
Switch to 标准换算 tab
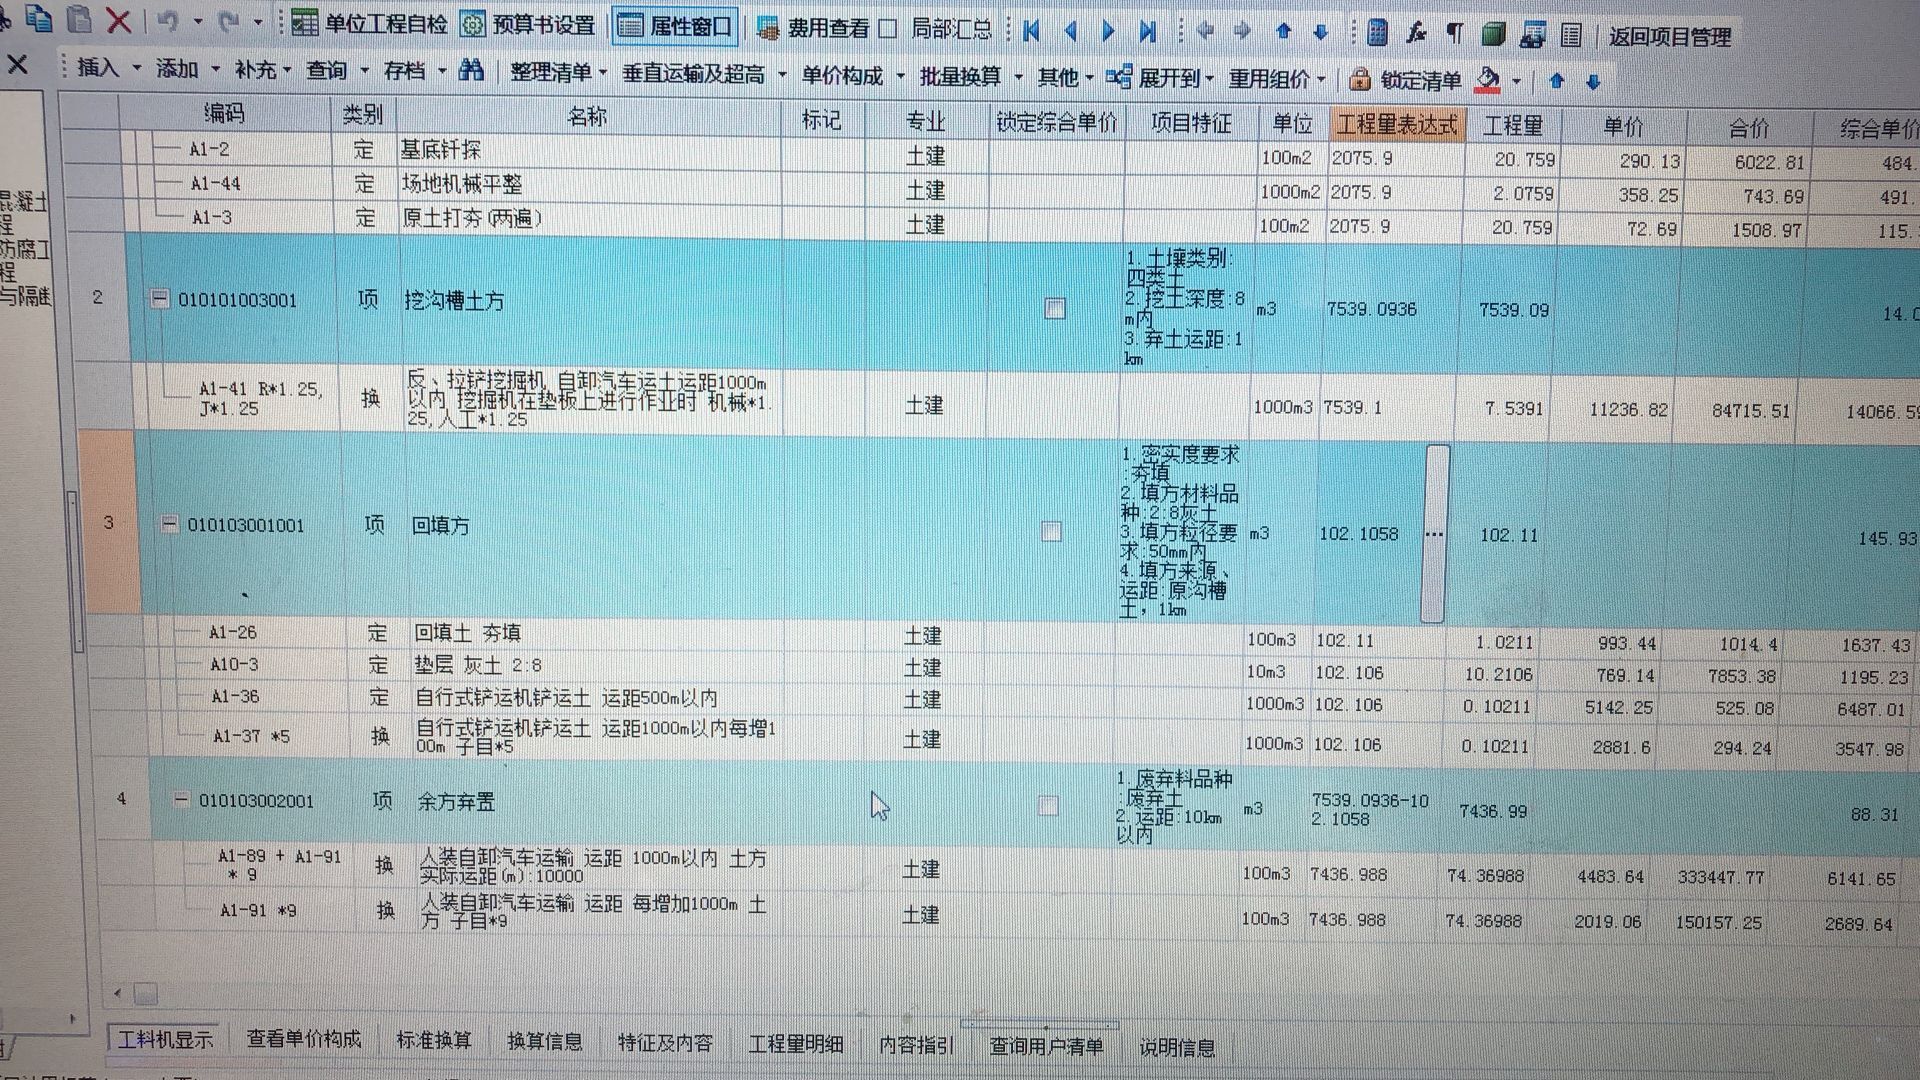pyautogui.click(x=434, y=1040)
